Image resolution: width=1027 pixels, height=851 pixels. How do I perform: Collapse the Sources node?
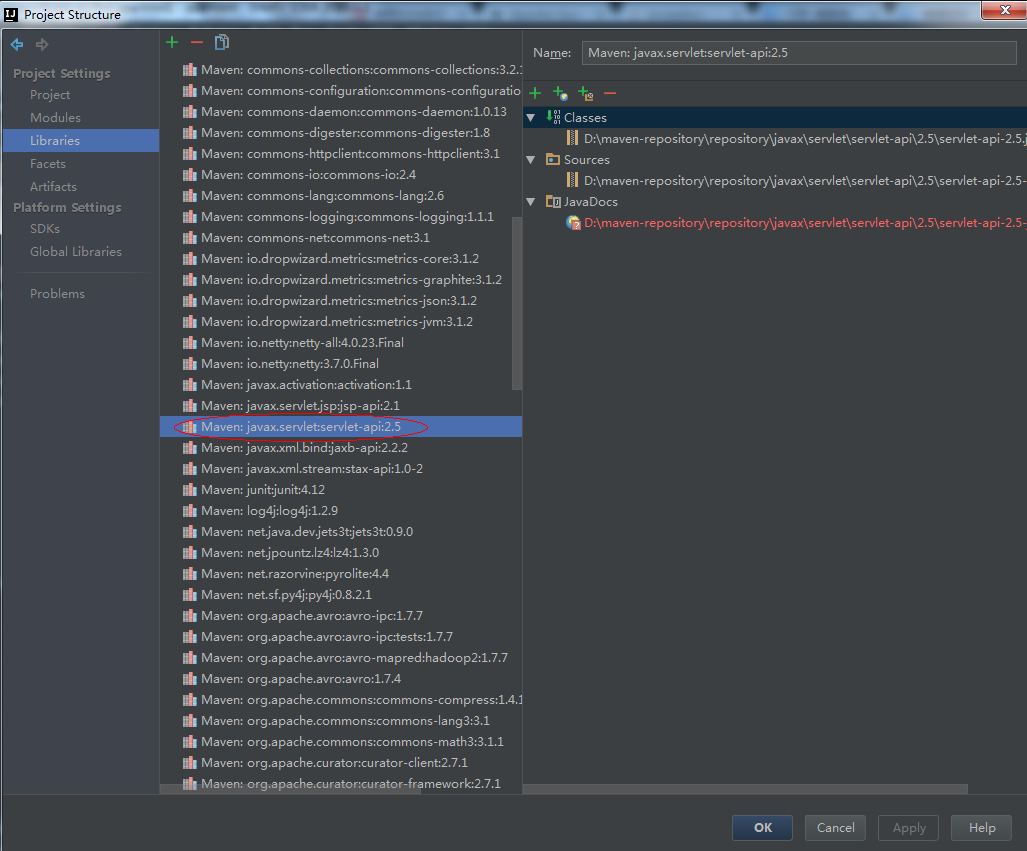[x=531, y=160]
